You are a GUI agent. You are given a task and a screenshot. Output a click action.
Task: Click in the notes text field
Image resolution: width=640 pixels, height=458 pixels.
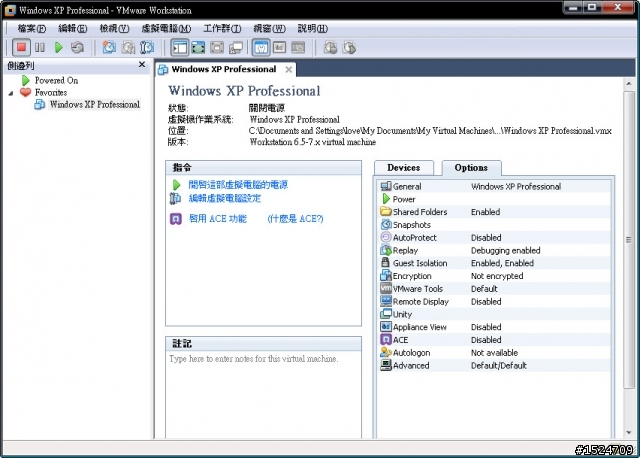tap(263, 394)
